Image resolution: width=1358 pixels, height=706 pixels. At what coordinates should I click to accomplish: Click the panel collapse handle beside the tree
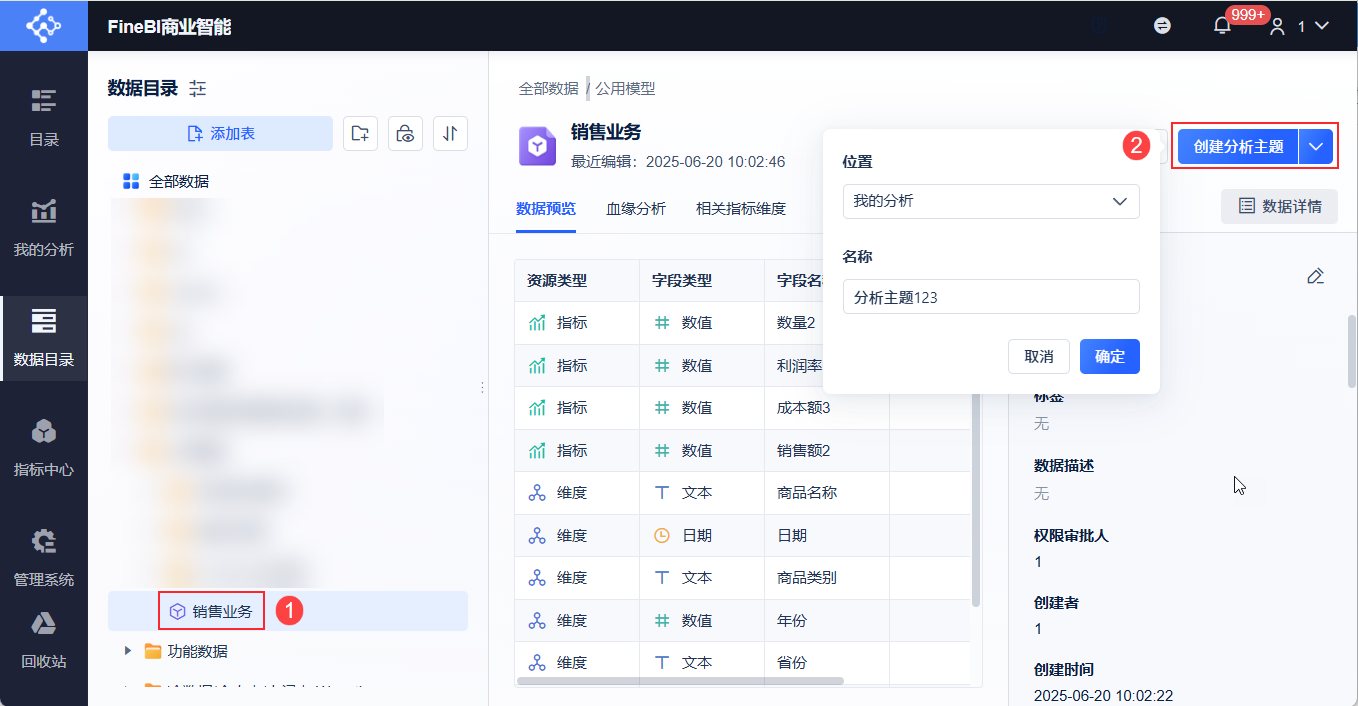[482, 387]
